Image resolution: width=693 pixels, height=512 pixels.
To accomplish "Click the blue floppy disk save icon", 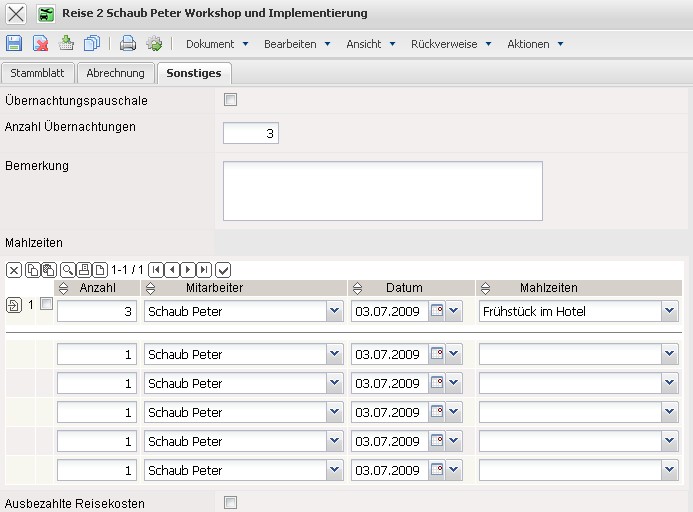I will pos(15,43).
